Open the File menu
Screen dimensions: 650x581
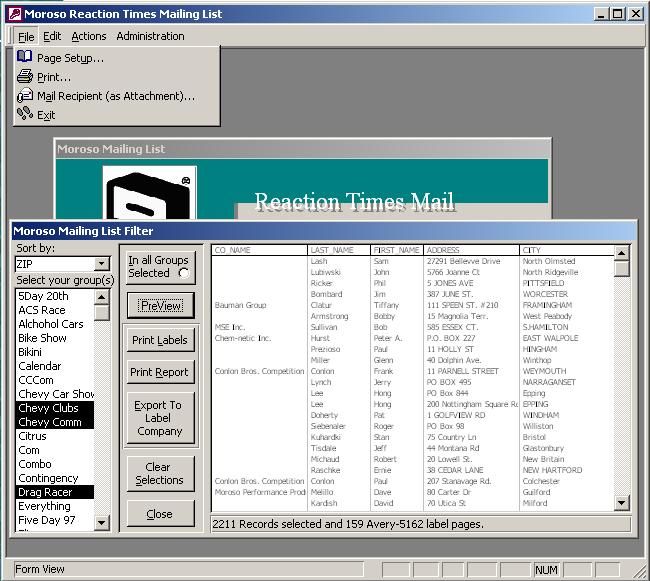click(x=26, y=36)
